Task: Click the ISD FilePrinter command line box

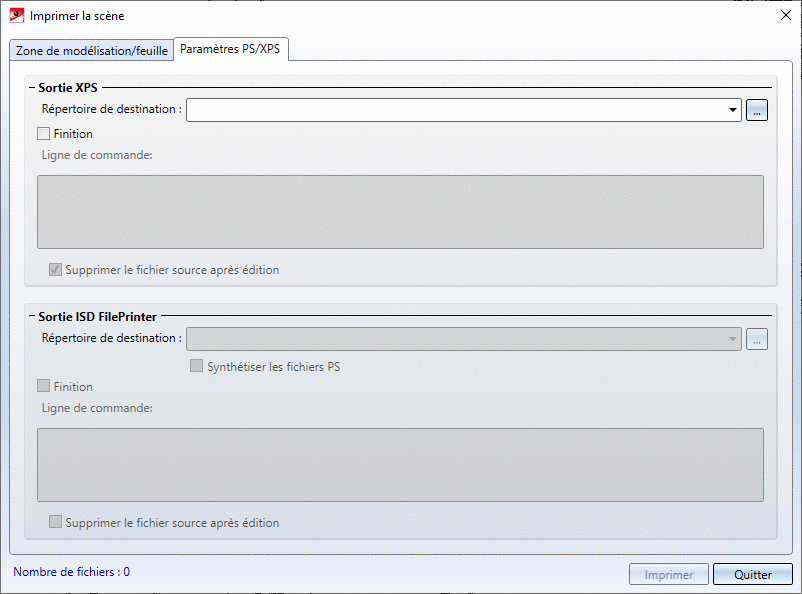Action: coord(400,465)
